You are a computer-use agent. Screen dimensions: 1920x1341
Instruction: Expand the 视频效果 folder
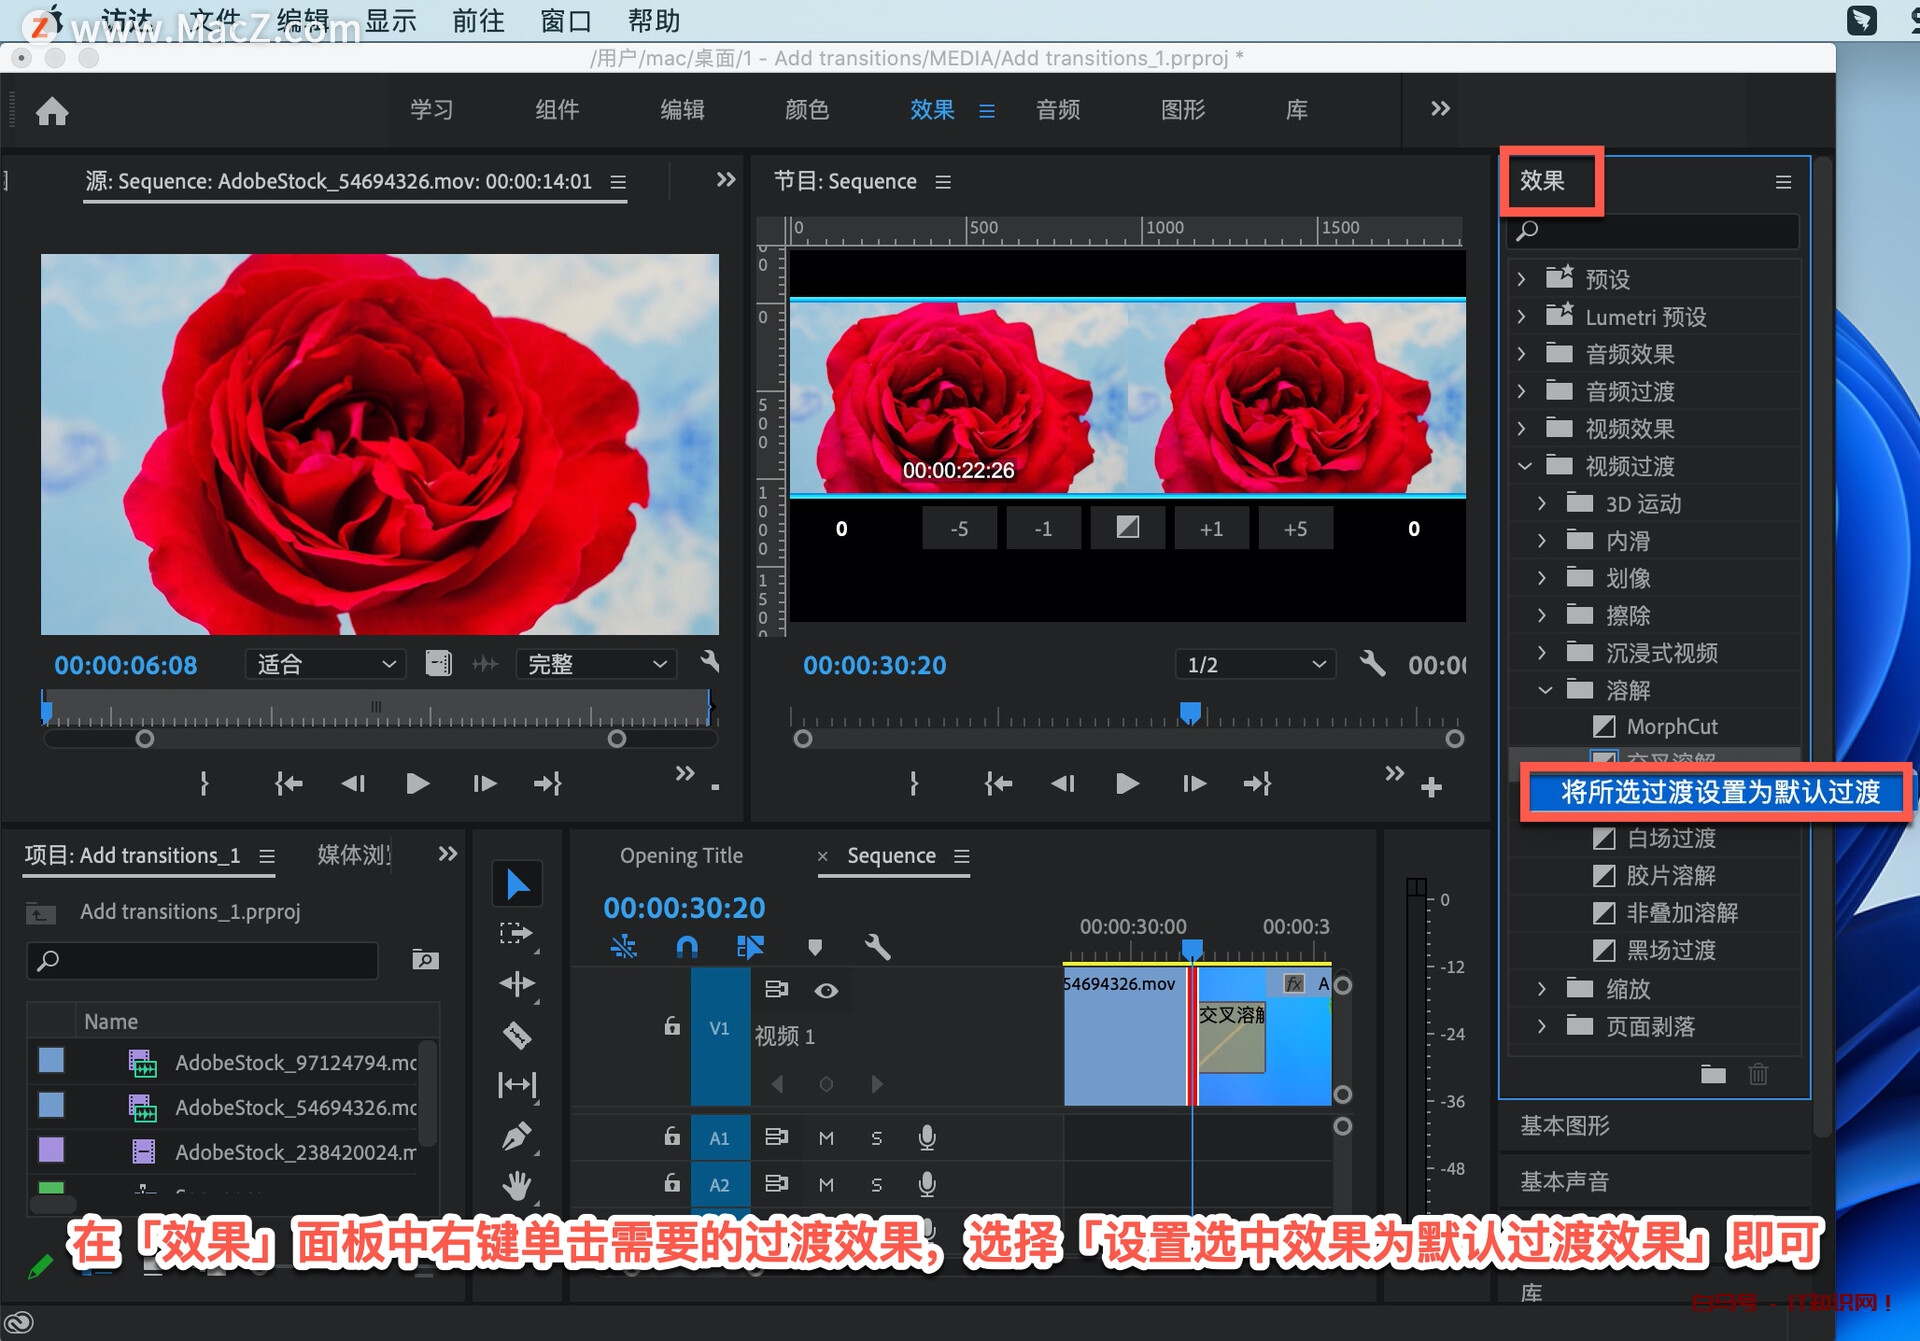(1522, 429)
